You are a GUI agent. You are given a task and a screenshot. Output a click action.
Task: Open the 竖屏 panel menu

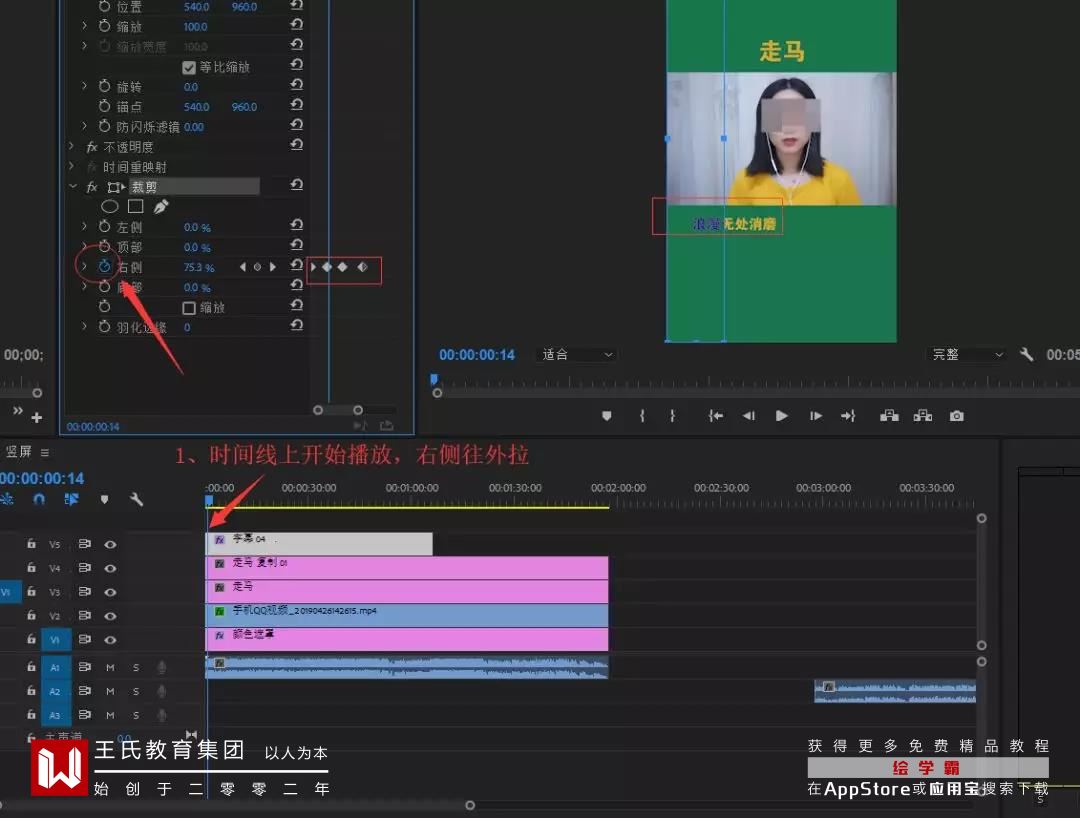tap(45, 452)
